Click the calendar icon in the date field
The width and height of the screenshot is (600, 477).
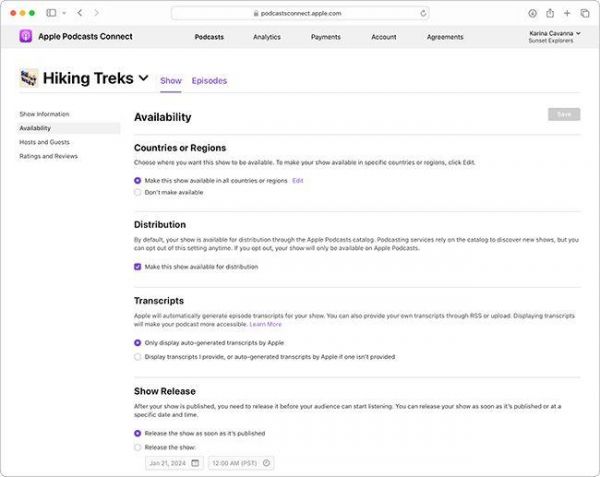(194, 463)
